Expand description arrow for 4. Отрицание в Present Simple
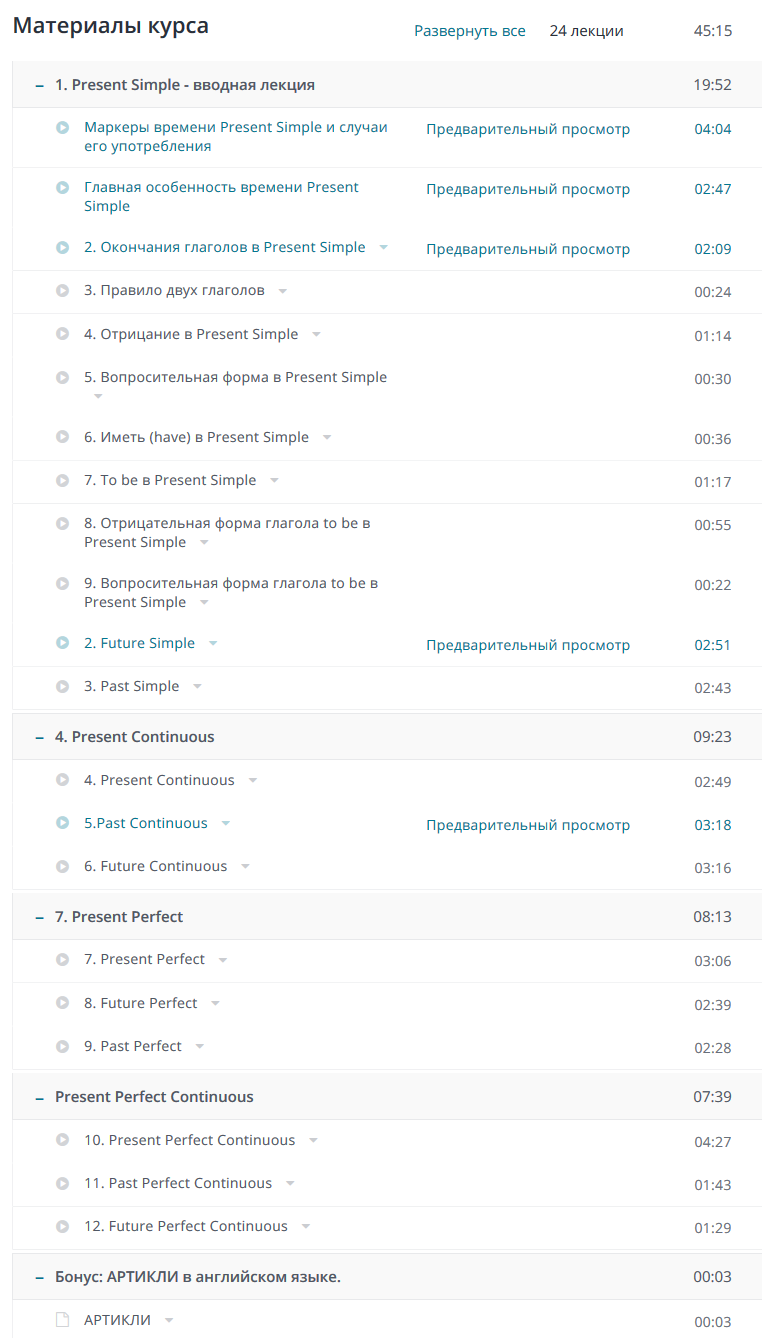 click(316, 335)
